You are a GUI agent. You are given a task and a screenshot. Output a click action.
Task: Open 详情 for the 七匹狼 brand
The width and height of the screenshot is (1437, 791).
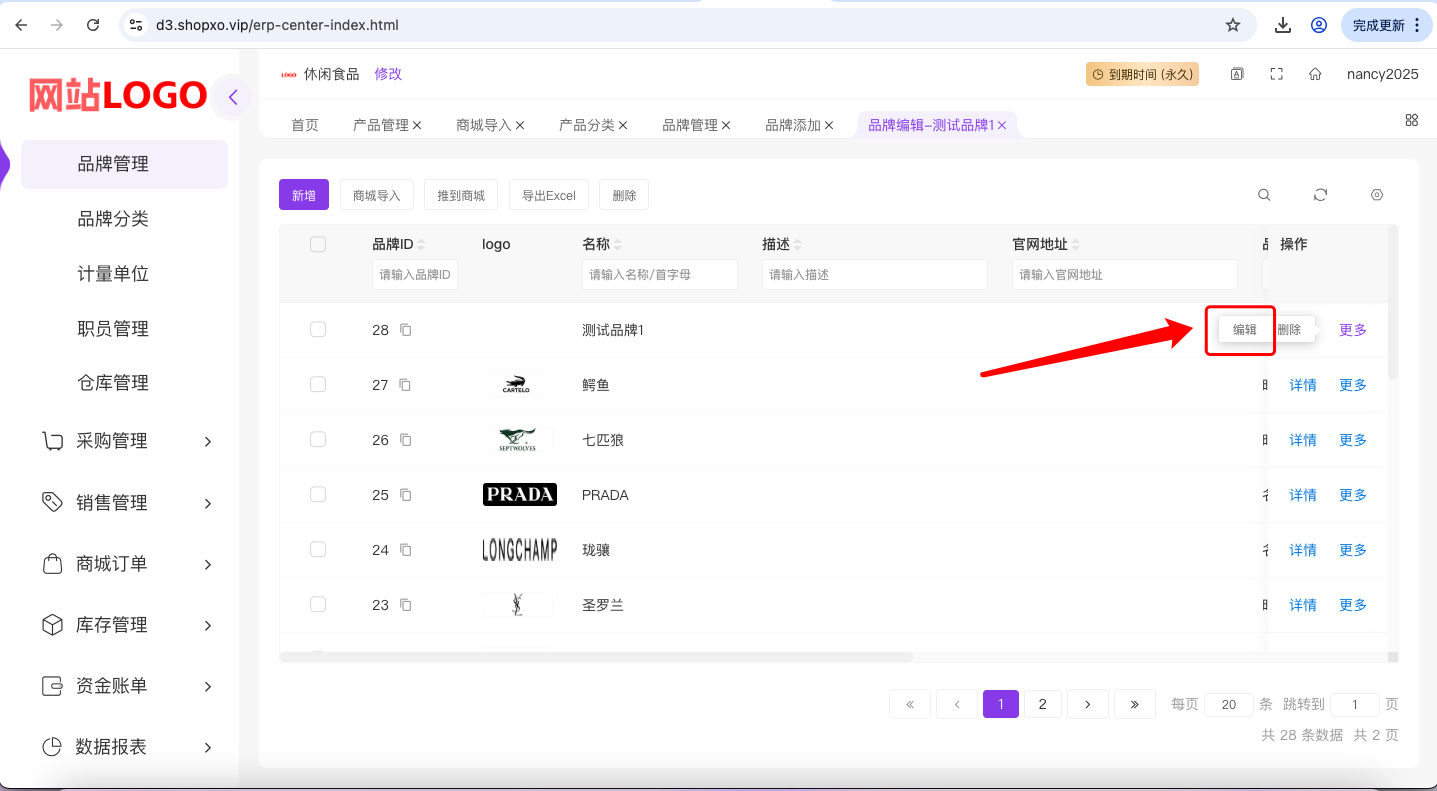point(1303,440)
